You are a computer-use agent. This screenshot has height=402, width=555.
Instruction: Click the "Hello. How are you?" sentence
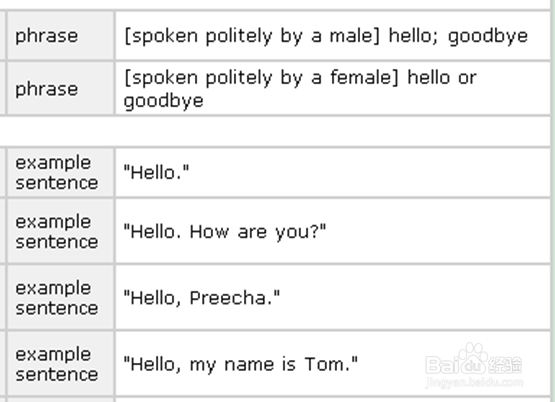(x=225, y=232)
